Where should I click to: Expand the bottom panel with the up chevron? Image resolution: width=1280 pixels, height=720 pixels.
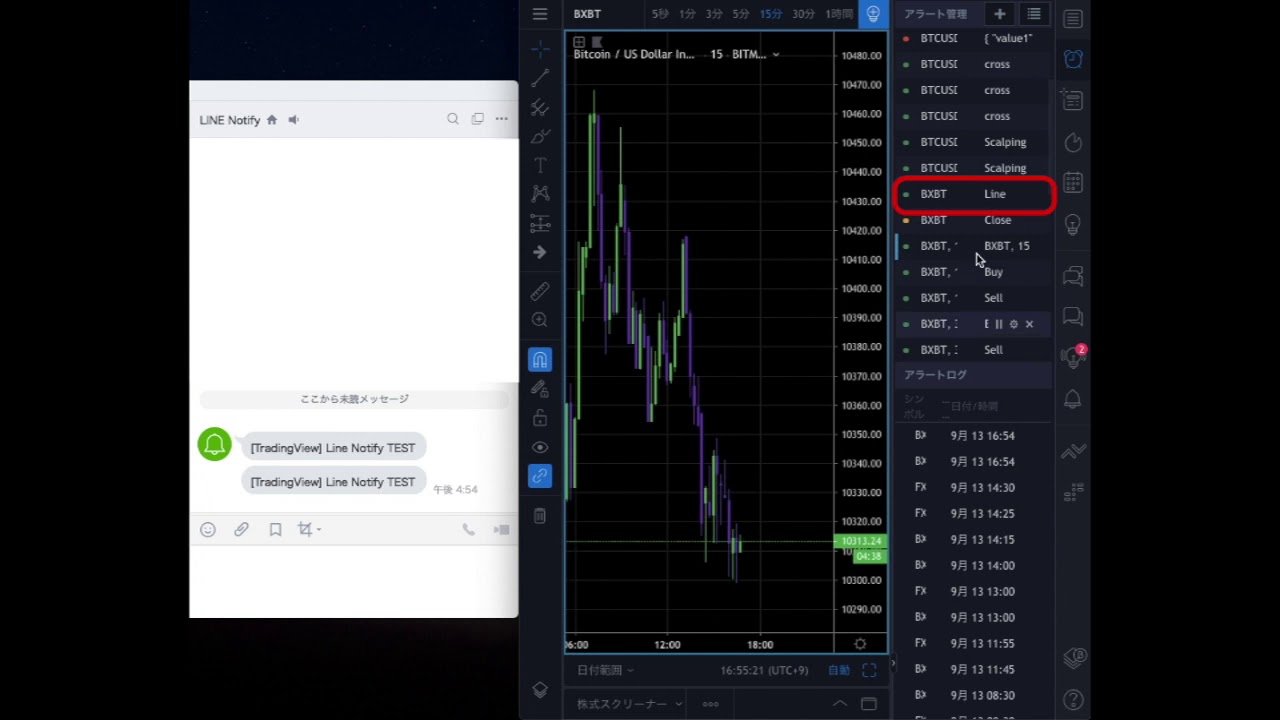pos(840,704)
